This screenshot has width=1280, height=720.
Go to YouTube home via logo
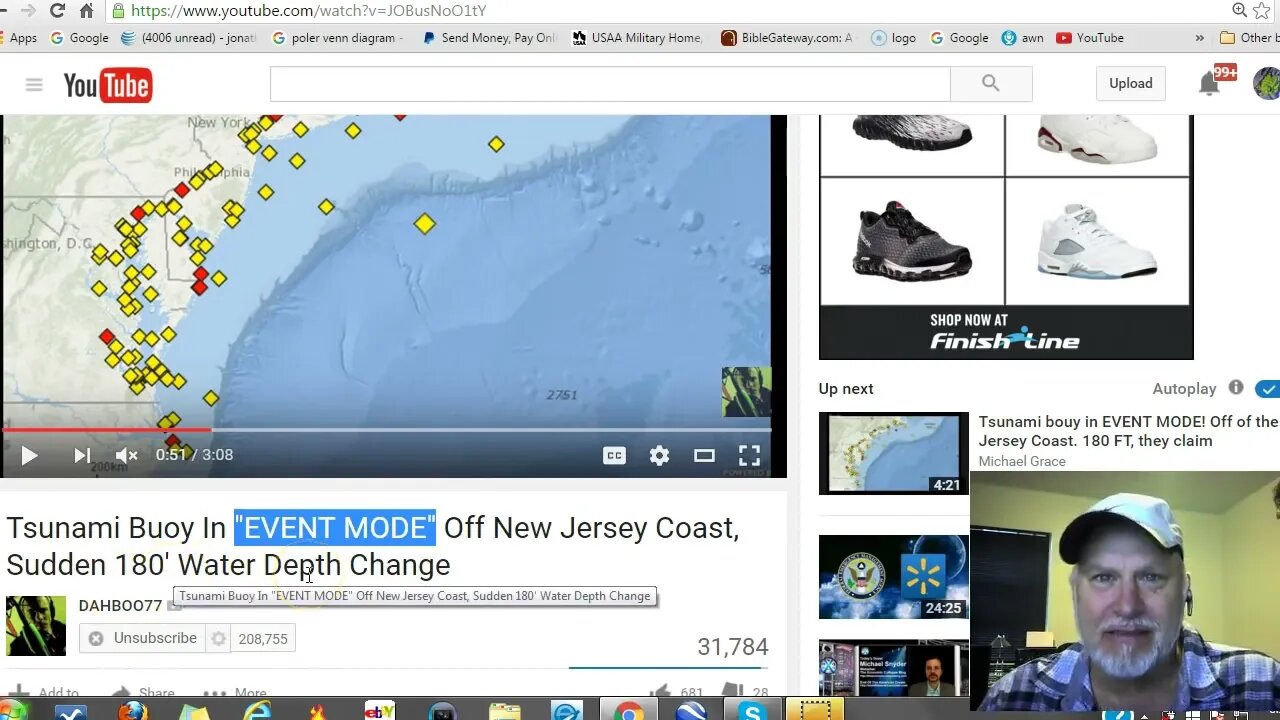click(107, 85)
